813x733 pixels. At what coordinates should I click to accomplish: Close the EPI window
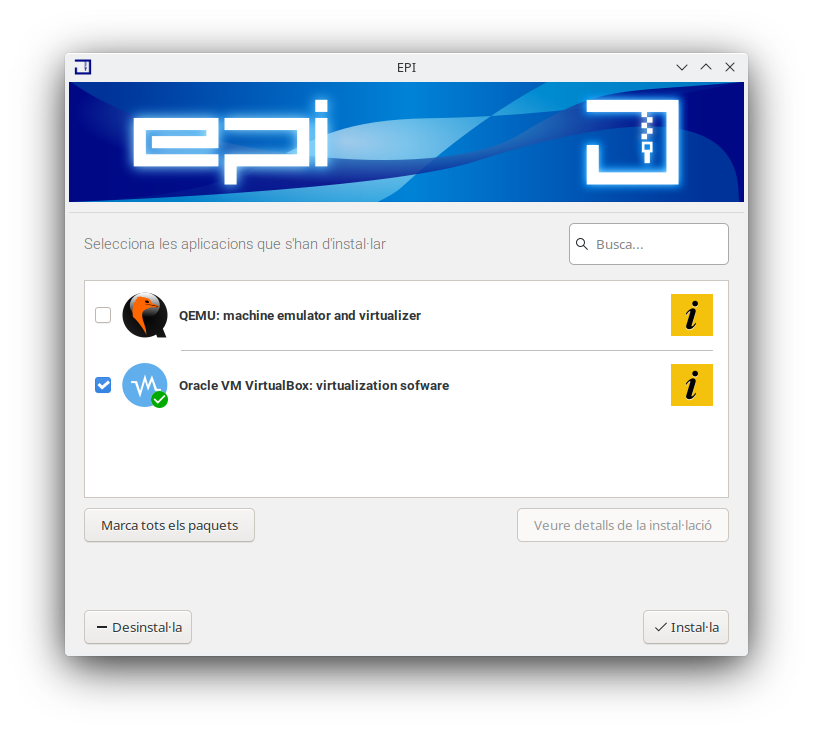[730, 67]
